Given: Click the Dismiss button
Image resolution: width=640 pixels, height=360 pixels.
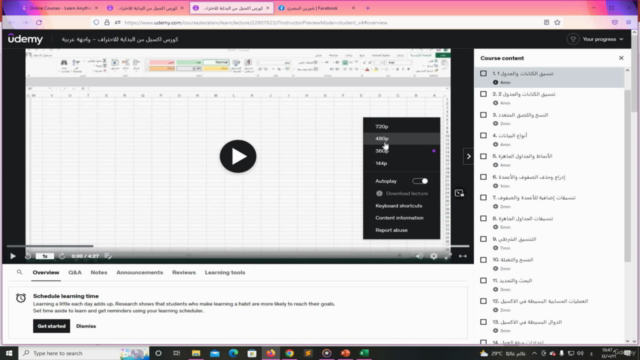Looking at the screenshot, I should (x=86, y=326).
